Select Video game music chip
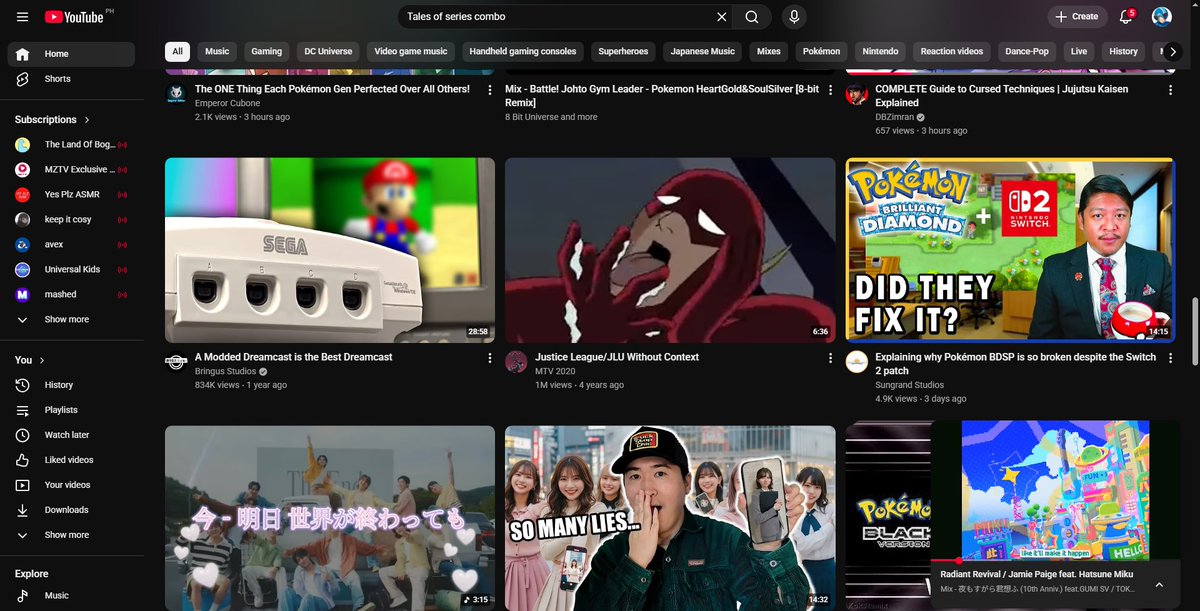The image size is (1200, 611). tap(411, 51)
